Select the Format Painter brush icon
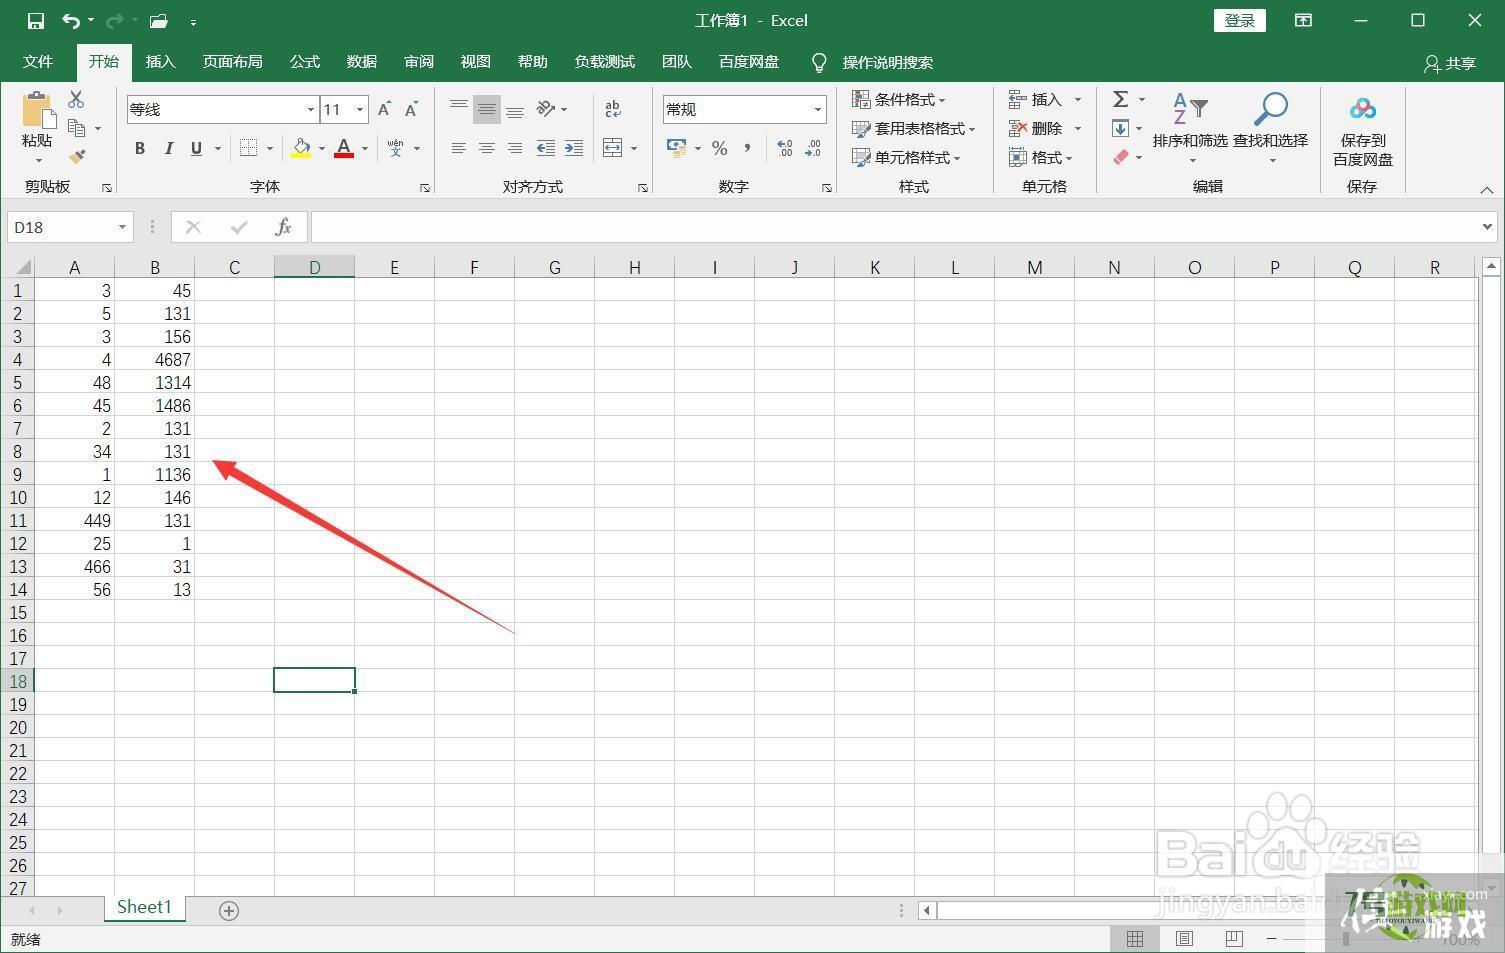1505x953 pixels. click(x=76, y=157)
